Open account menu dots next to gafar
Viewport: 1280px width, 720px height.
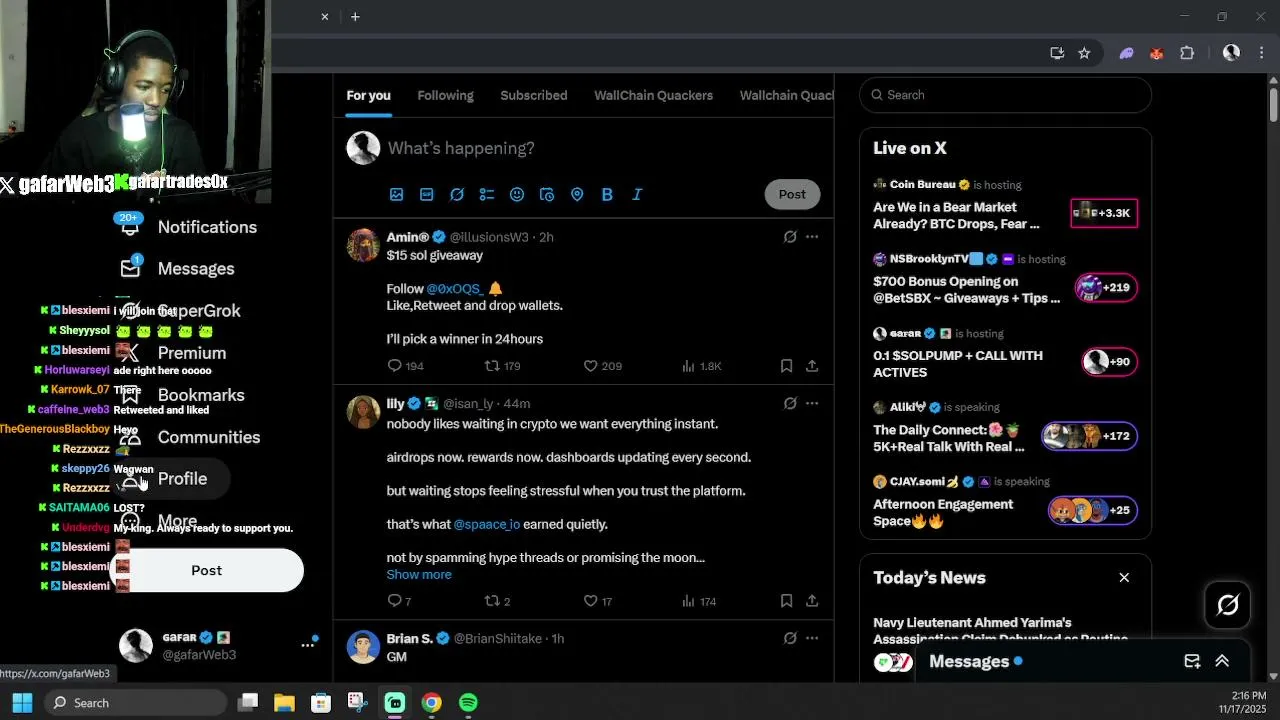(308, 645)
